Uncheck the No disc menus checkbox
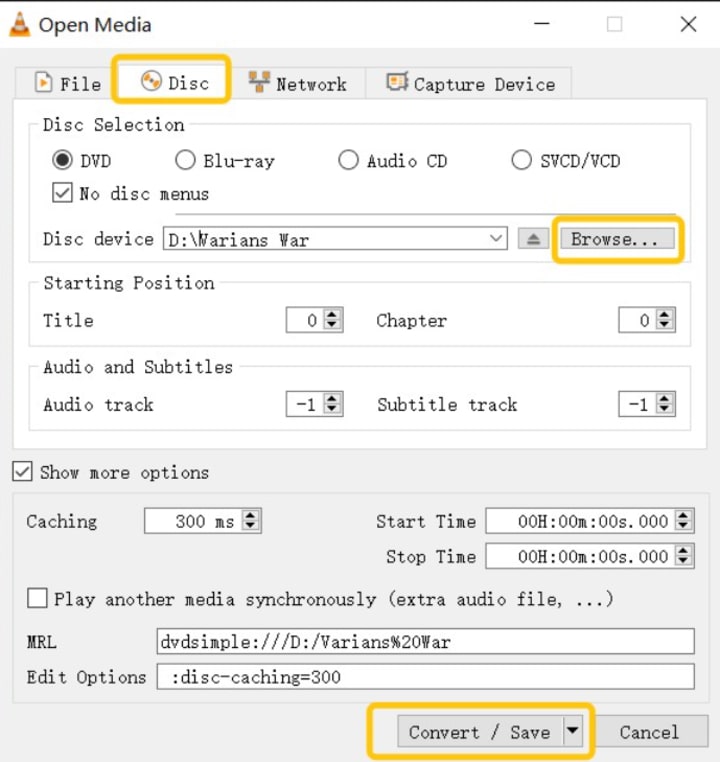720x762 pixels. (62, 193)
